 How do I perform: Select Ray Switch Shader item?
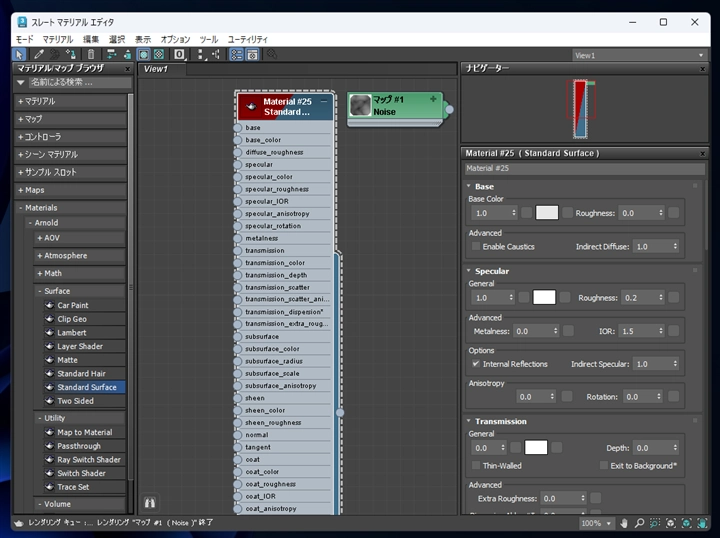click(x=84, y=460)
